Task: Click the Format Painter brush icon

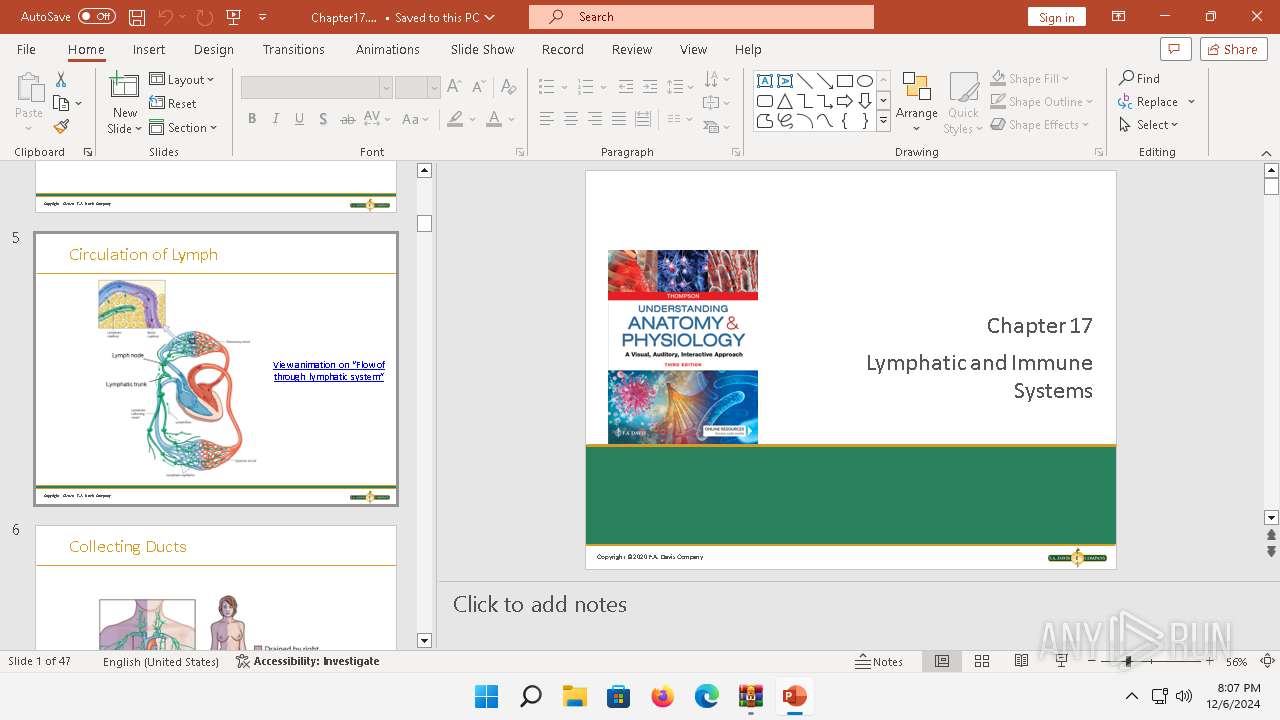Action: point(61,127)
